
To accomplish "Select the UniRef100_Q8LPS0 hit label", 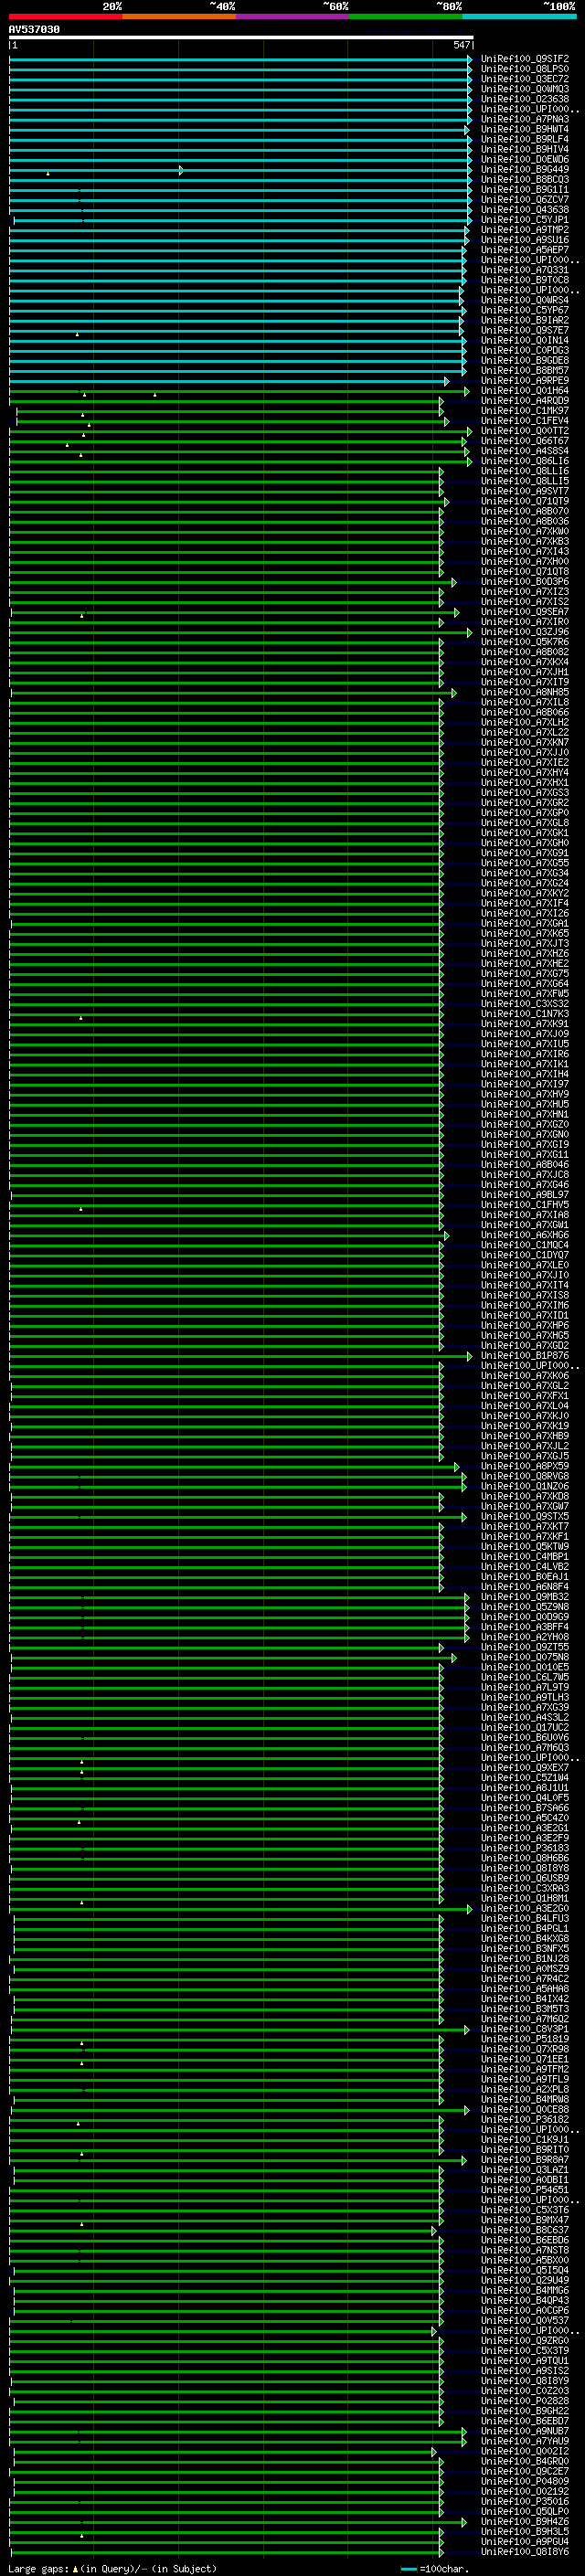I will click(x=524, y=69).
